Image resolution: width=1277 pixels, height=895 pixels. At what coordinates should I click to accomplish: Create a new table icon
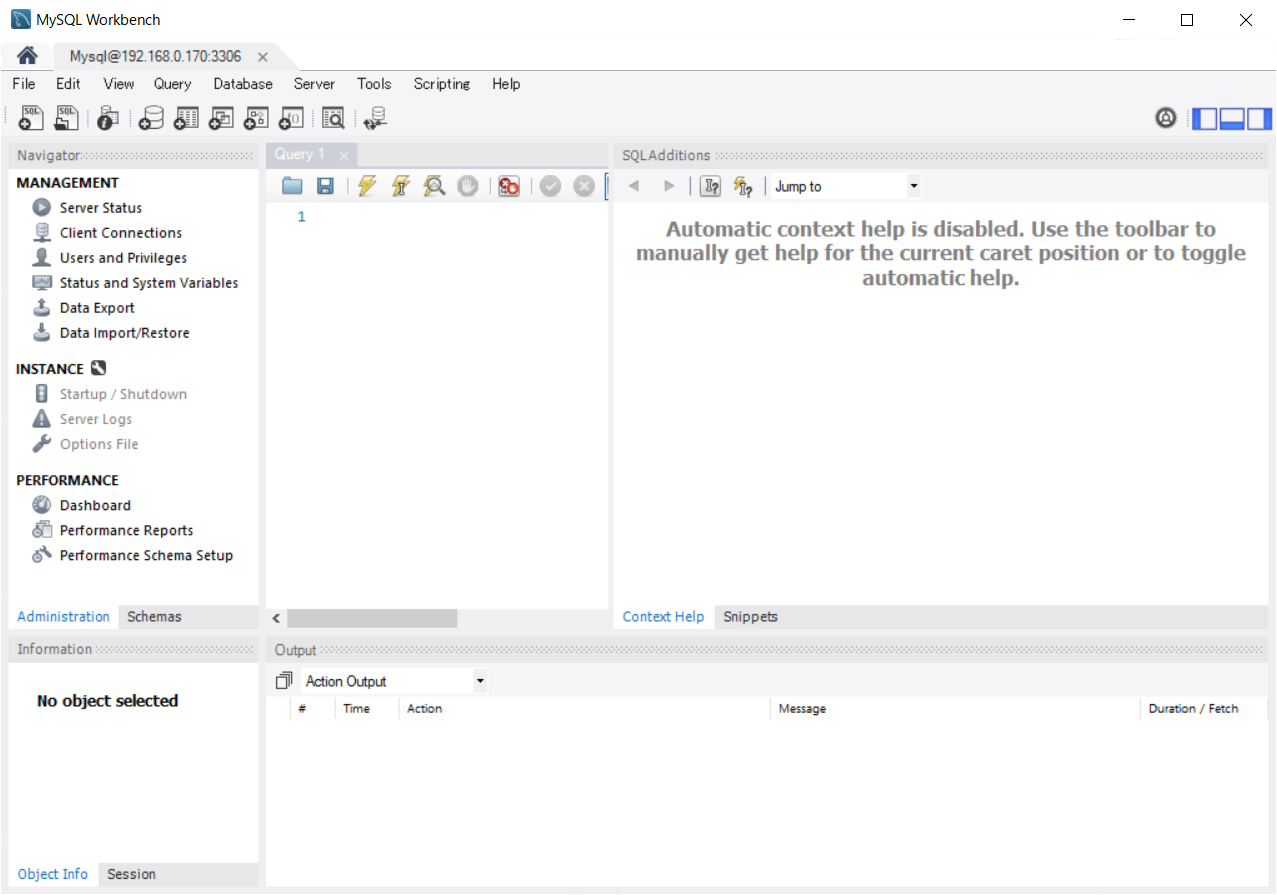pyautogui.click(x=186, y=118)
